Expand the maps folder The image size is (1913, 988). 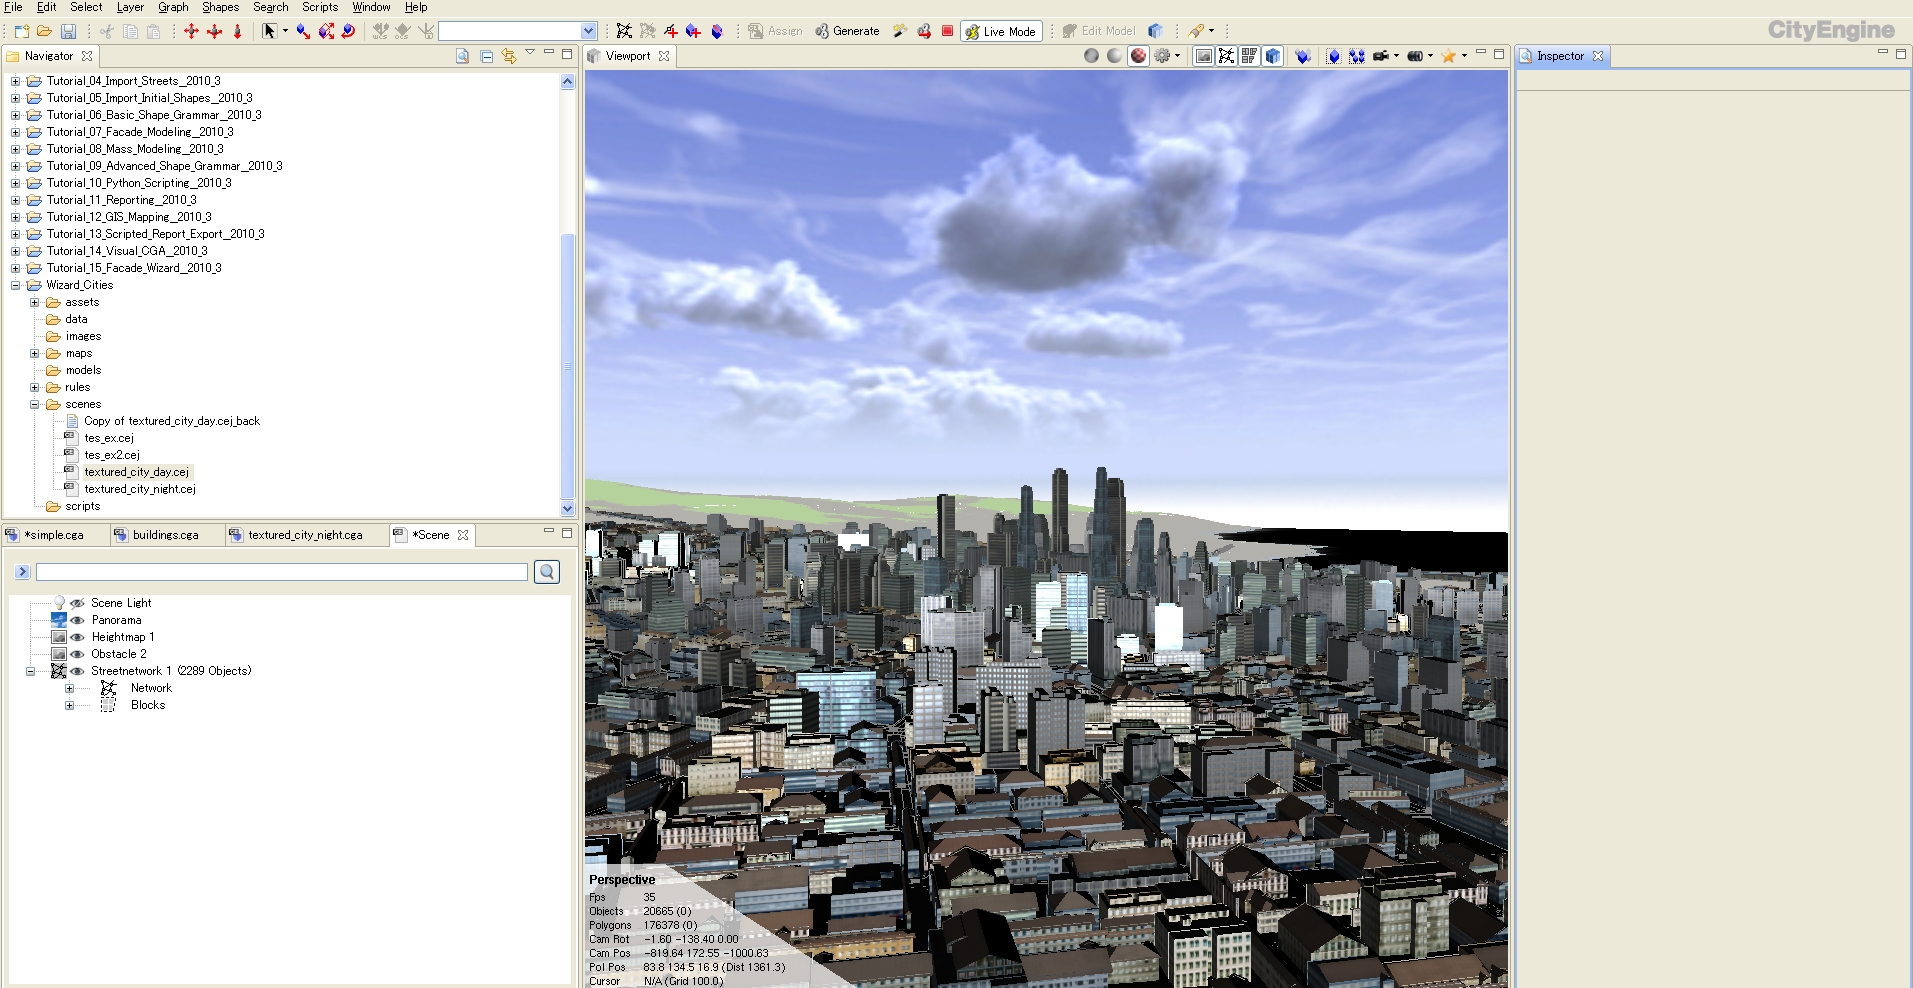pyautogui.click(x=34, y=353)
